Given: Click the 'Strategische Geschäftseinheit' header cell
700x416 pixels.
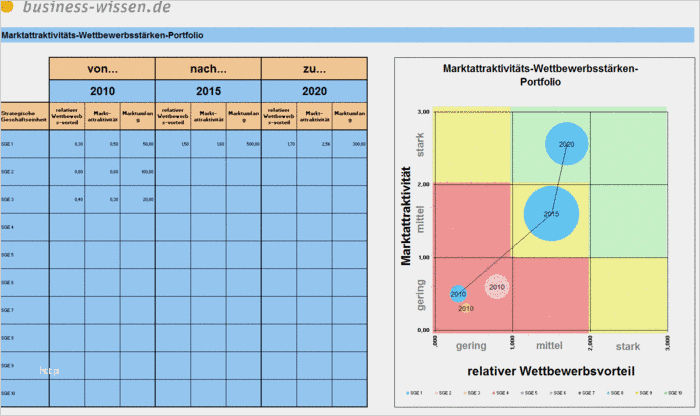Looking at the screenshot, I should click(x=25, y=116).
